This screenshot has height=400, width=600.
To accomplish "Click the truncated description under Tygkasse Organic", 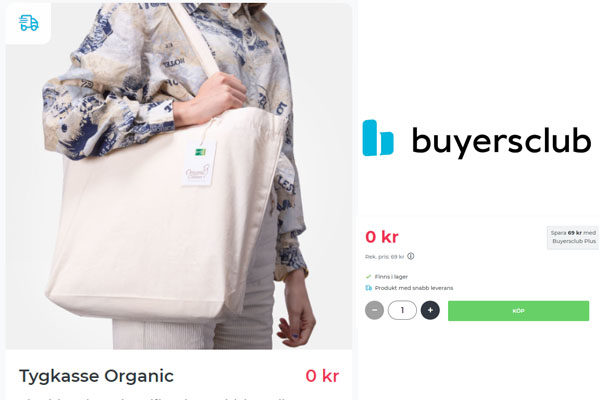I will click(153, 397).
